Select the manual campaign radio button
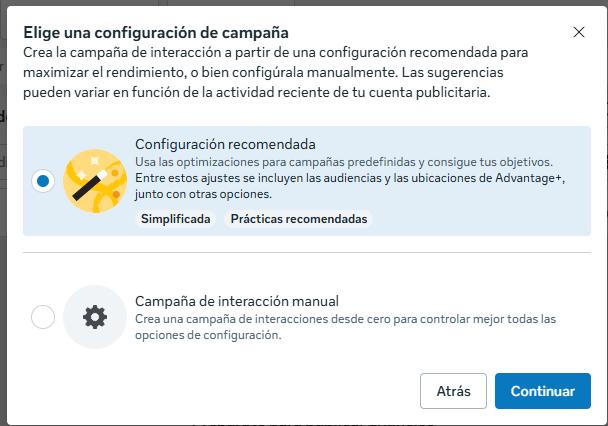 tap(43, 318)
